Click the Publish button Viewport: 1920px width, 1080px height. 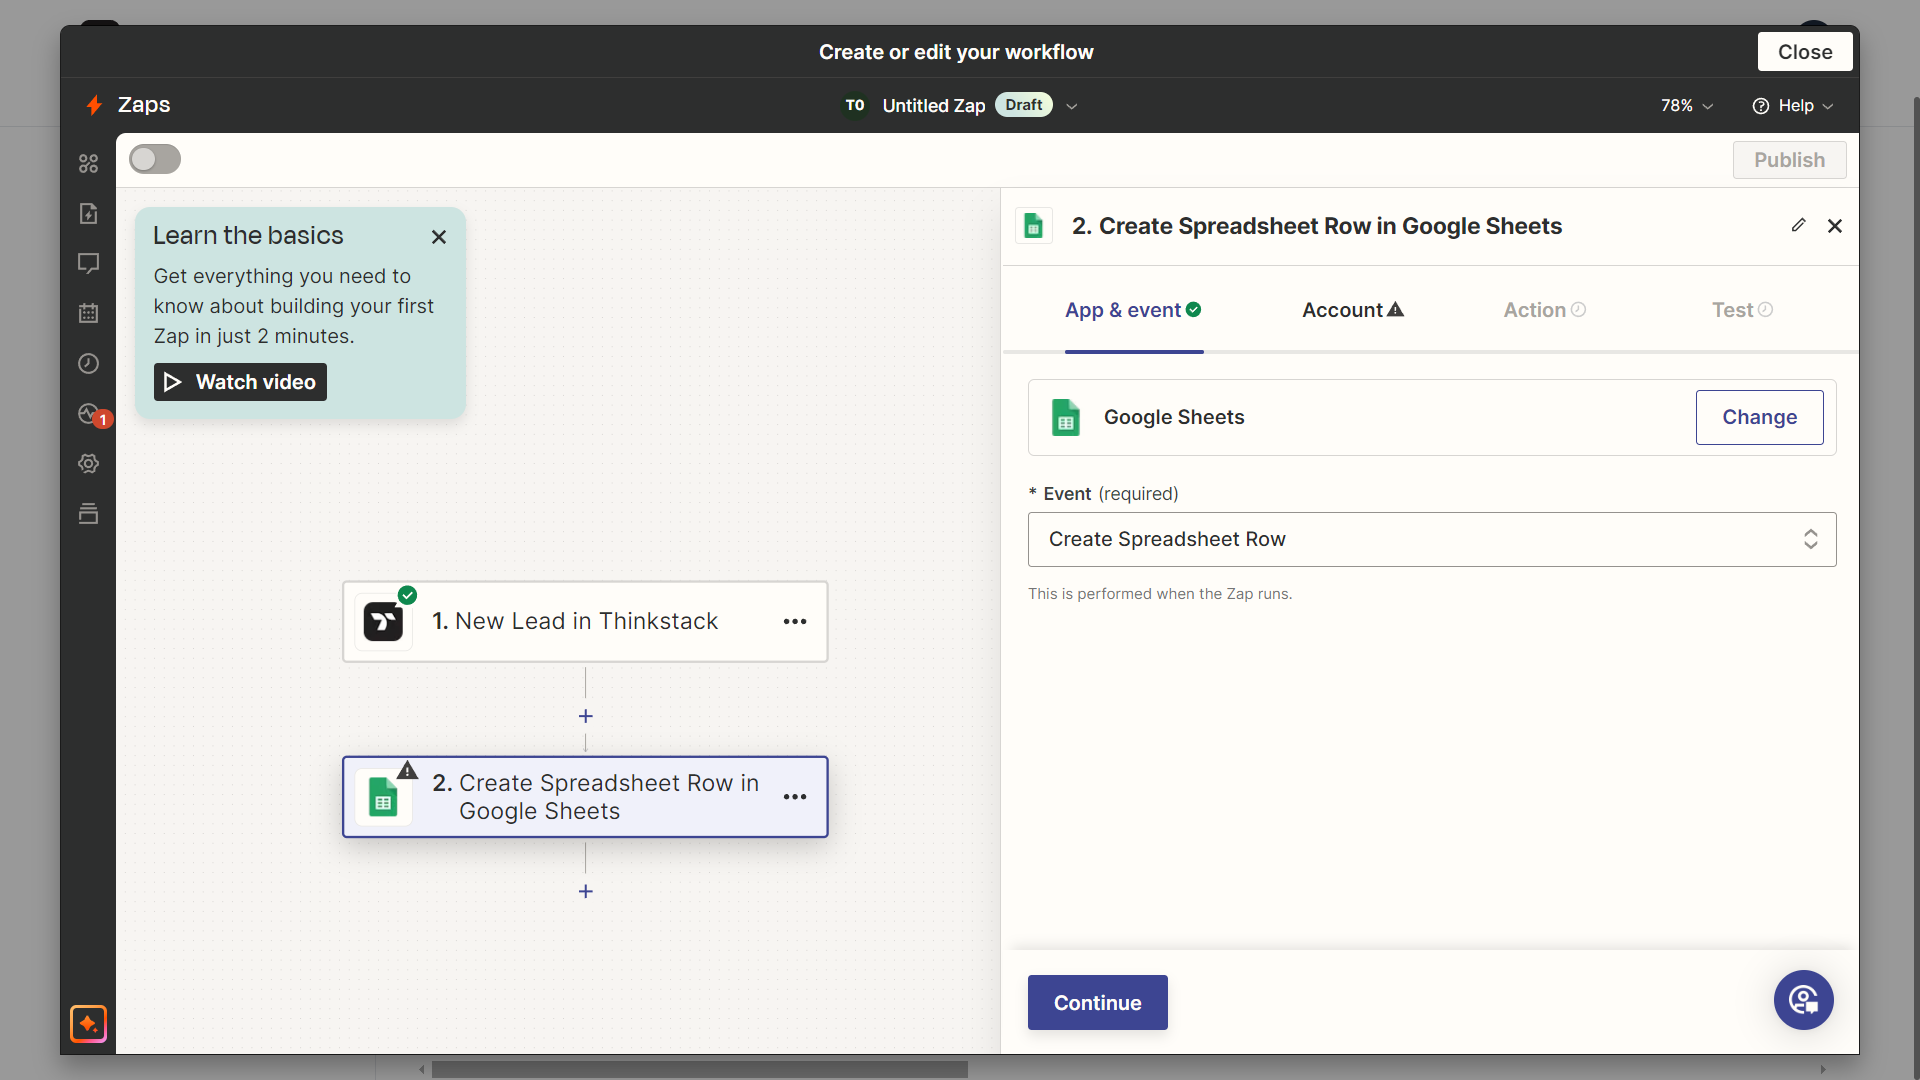click(x=1789, y=160)
